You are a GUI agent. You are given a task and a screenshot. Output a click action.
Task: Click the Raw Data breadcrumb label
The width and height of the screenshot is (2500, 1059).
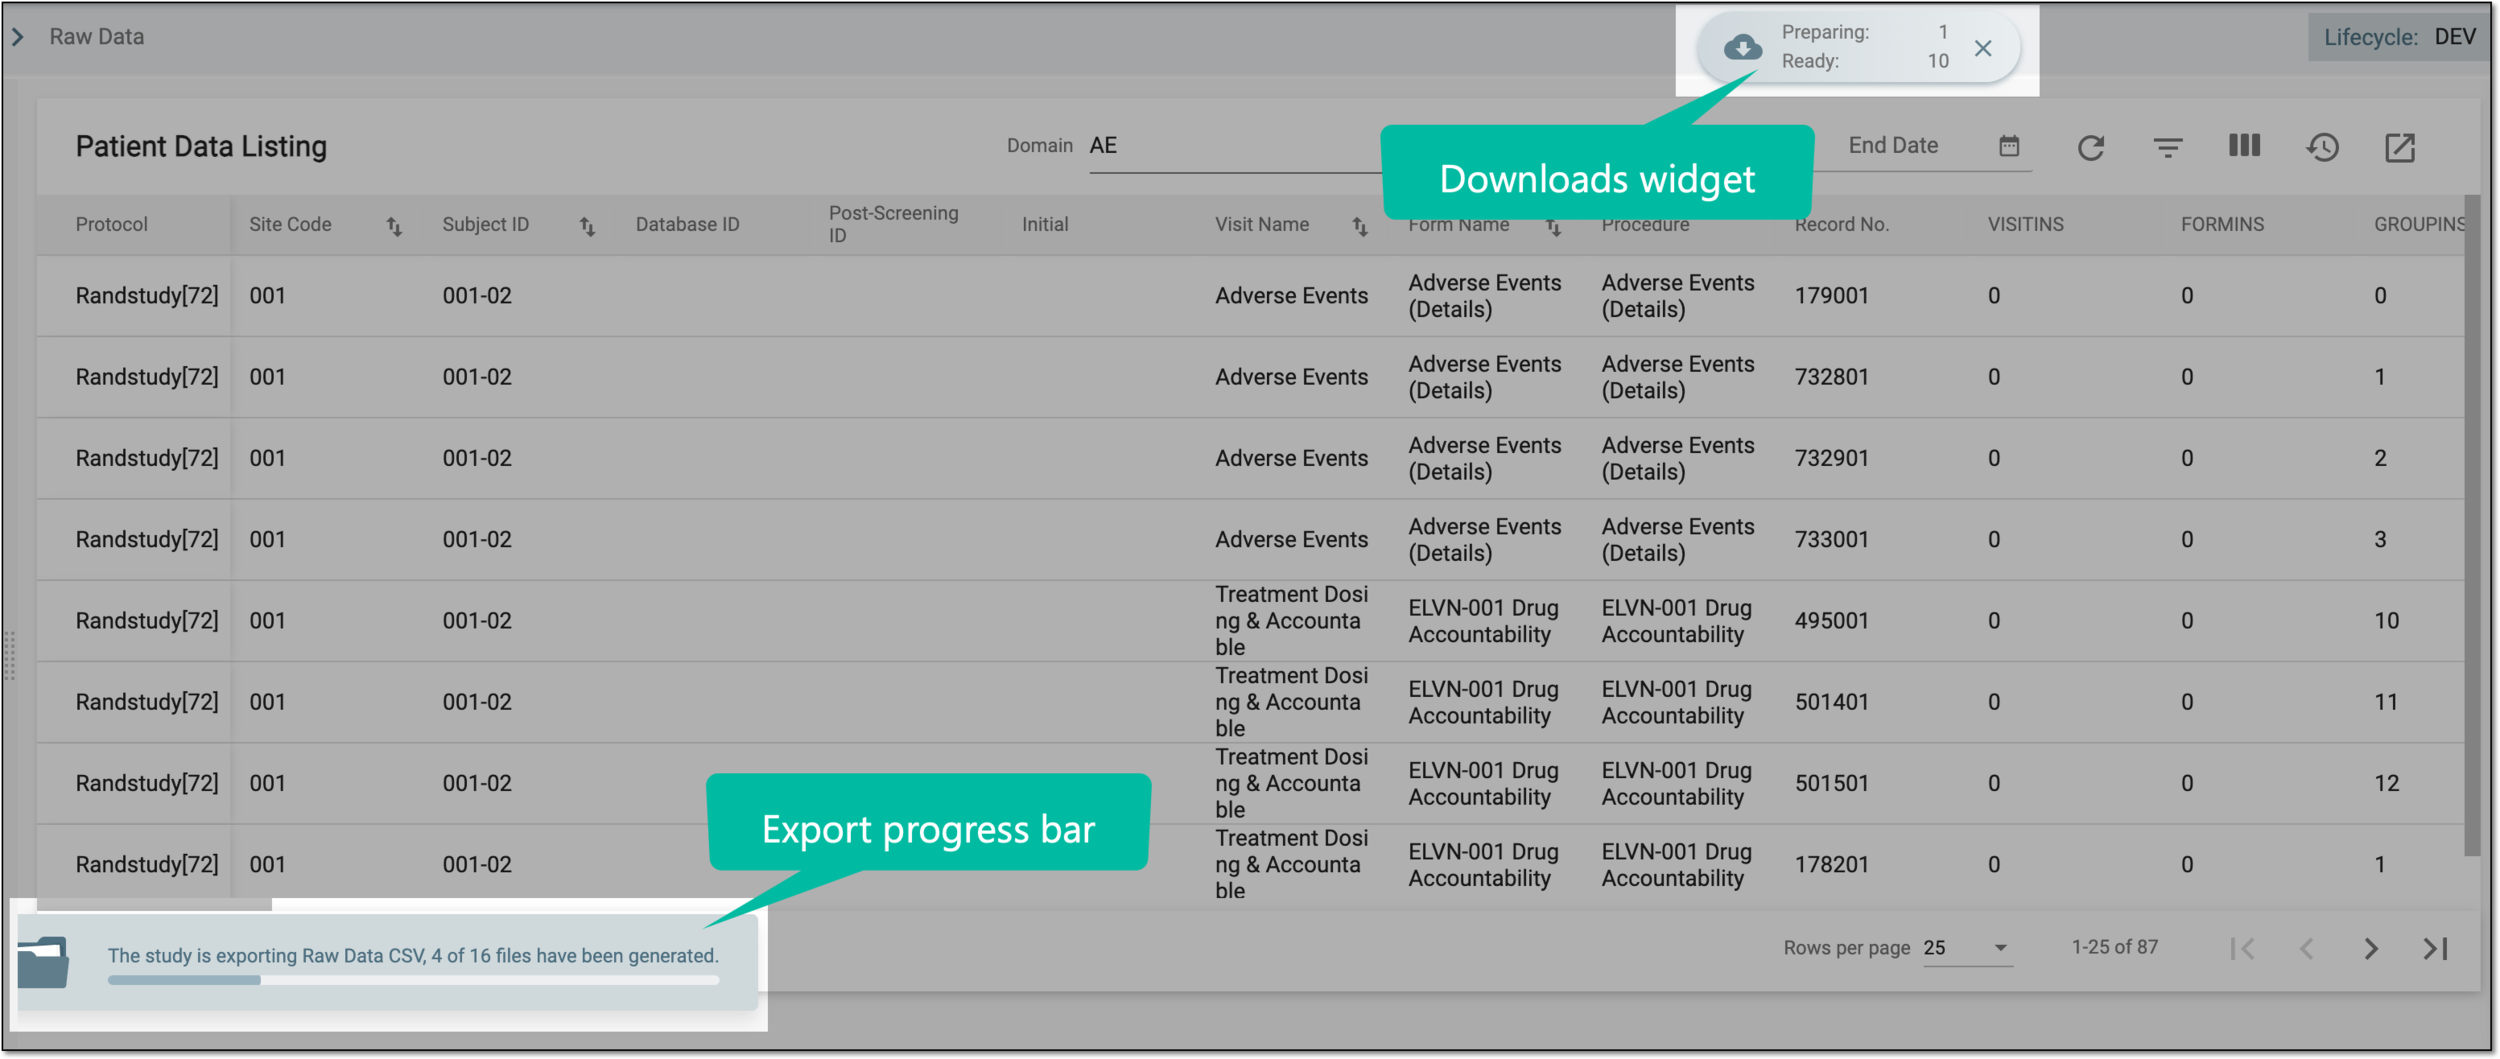pyautogui.click(x=97, y=37)
